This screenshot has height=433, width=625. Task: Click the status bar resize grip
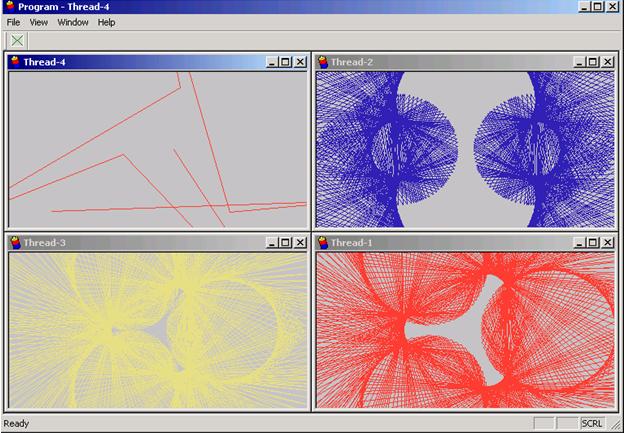pyautogui.click(x=616, y=424)
